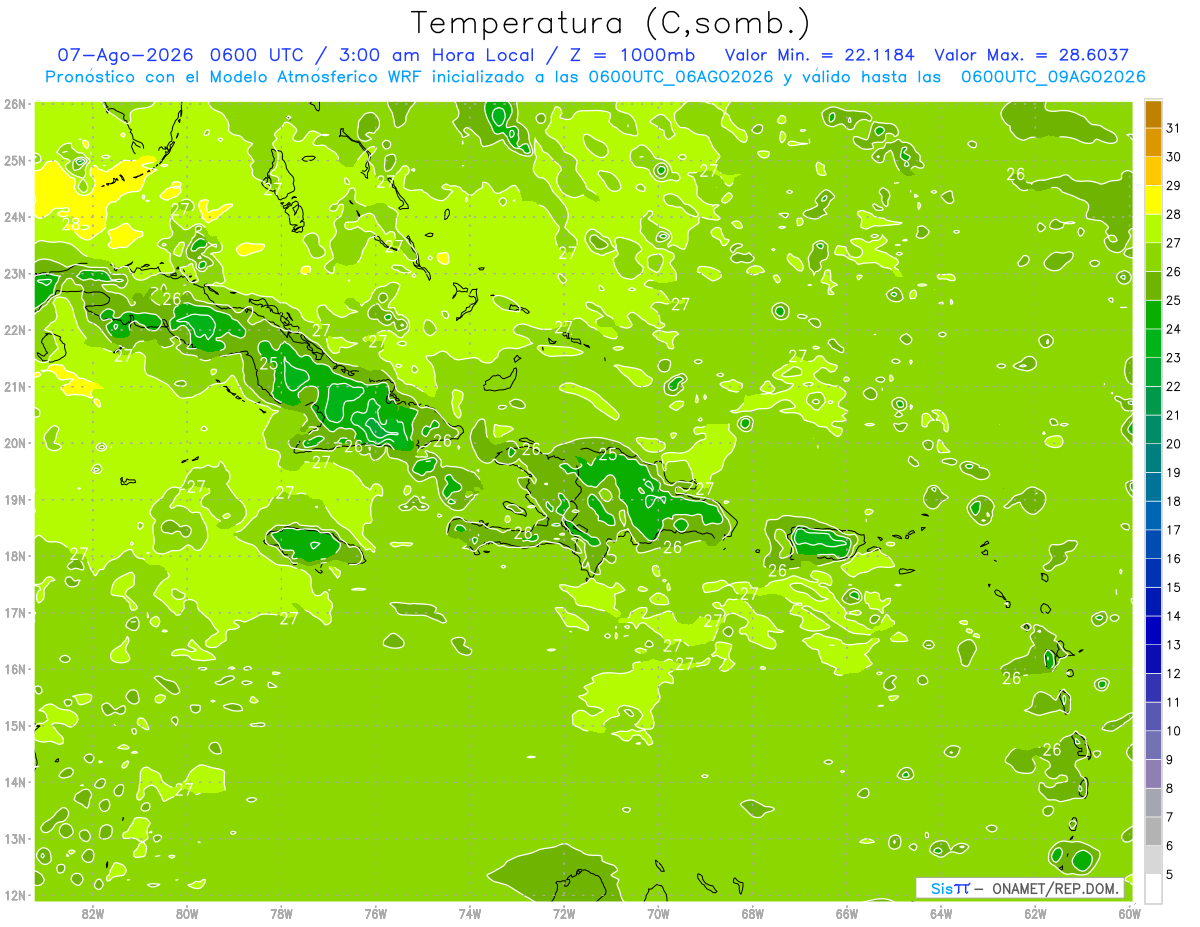Click legend value 6 on the color scale
Image resolution: width=1200 pixels, height=927 pixels.
tap(1170, 846)
